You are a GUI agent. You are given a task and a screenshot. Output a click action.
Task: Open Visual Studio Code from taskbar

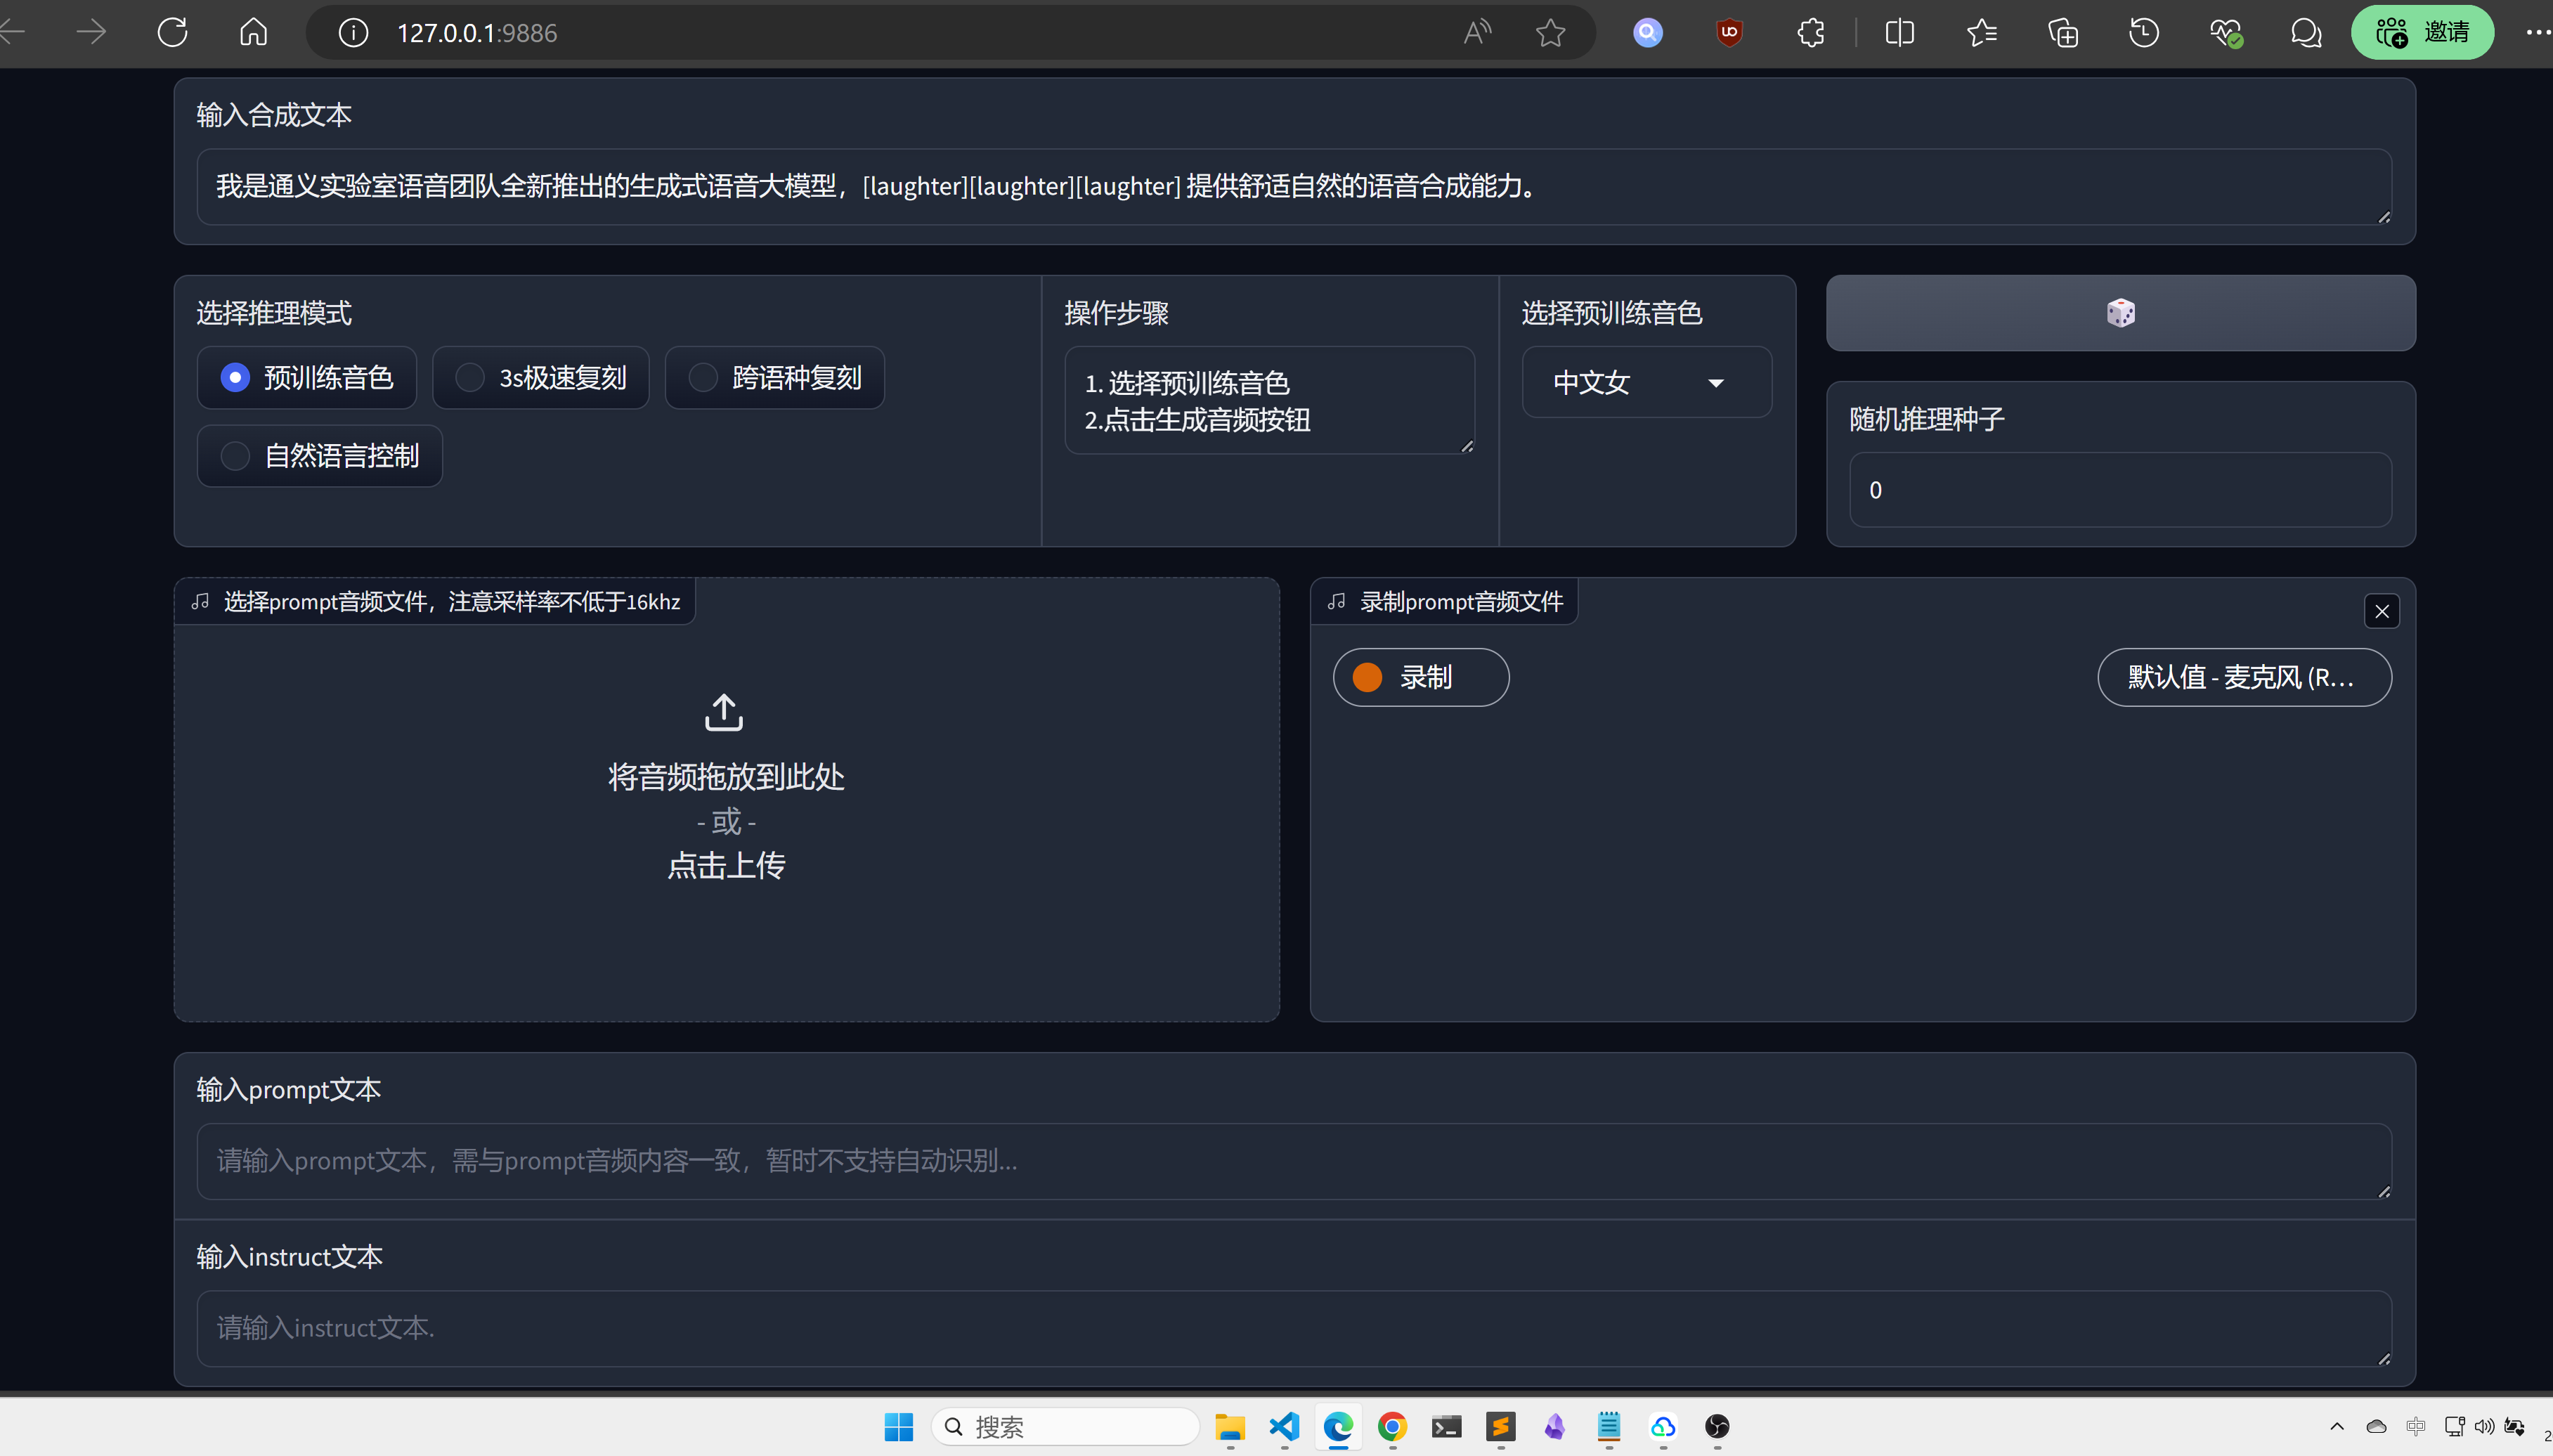tap(1284, 1426)
